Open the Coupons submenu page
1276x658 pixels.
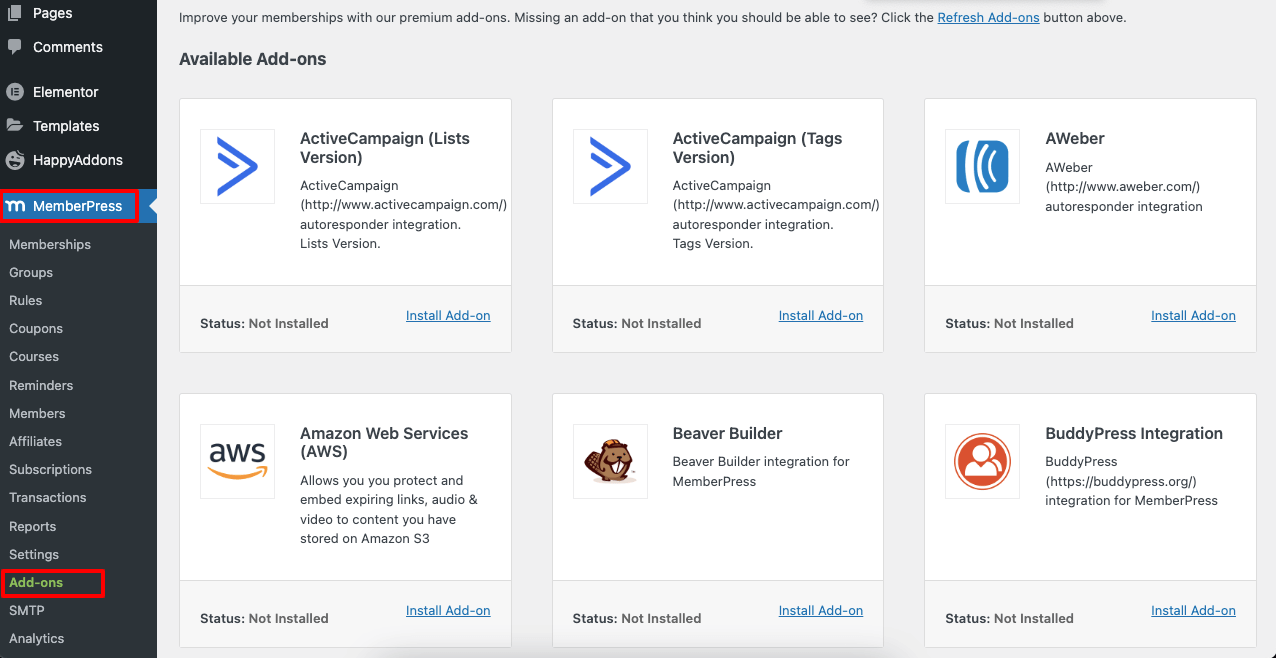click(x=36, y=328)
